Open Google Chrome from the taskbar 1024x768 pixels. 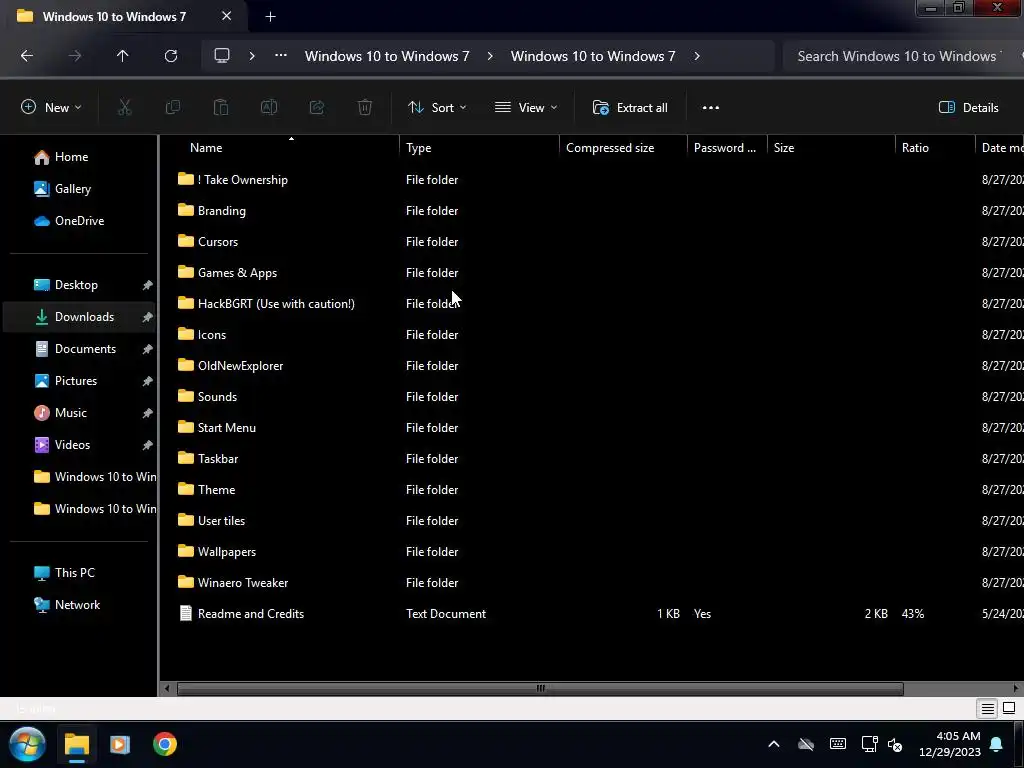pyautogui.click(x=165, y=744)
